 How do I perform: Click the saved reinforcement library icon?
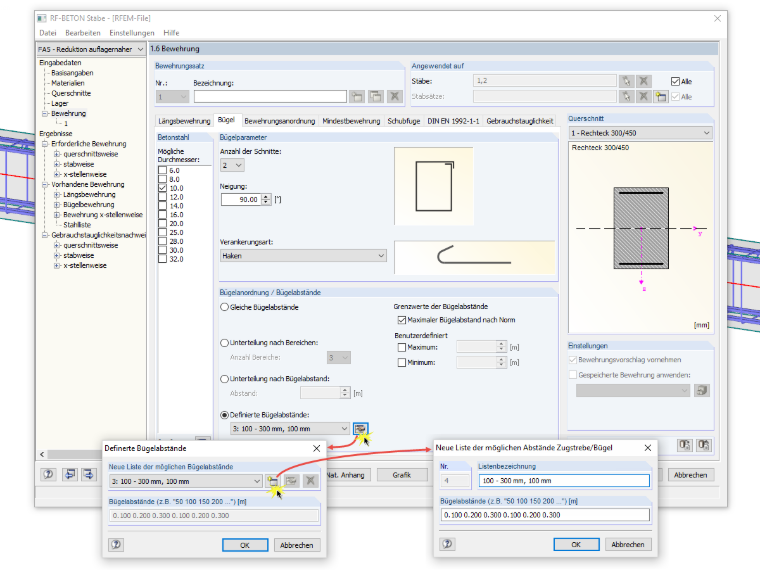pyautogui.click(x=702, y=390)
